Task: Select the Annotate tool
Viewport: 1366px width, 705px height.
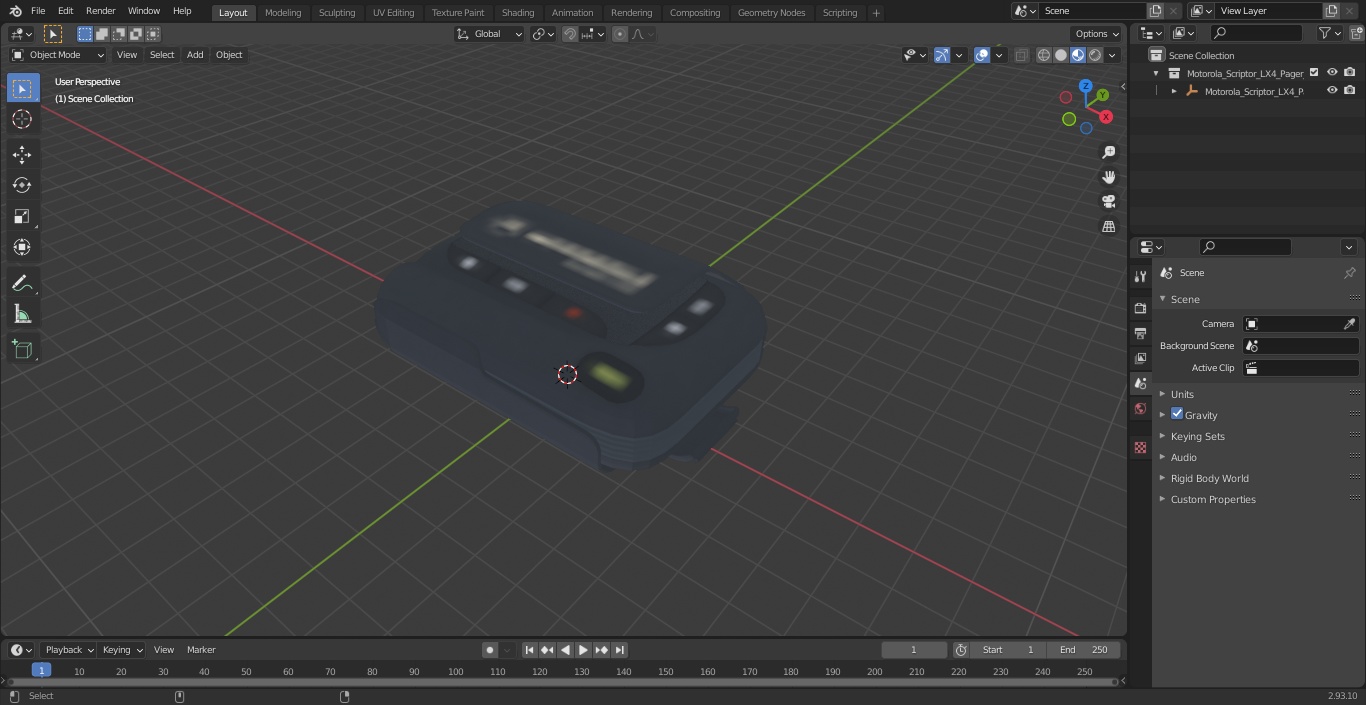Action: tap(22, 284)
